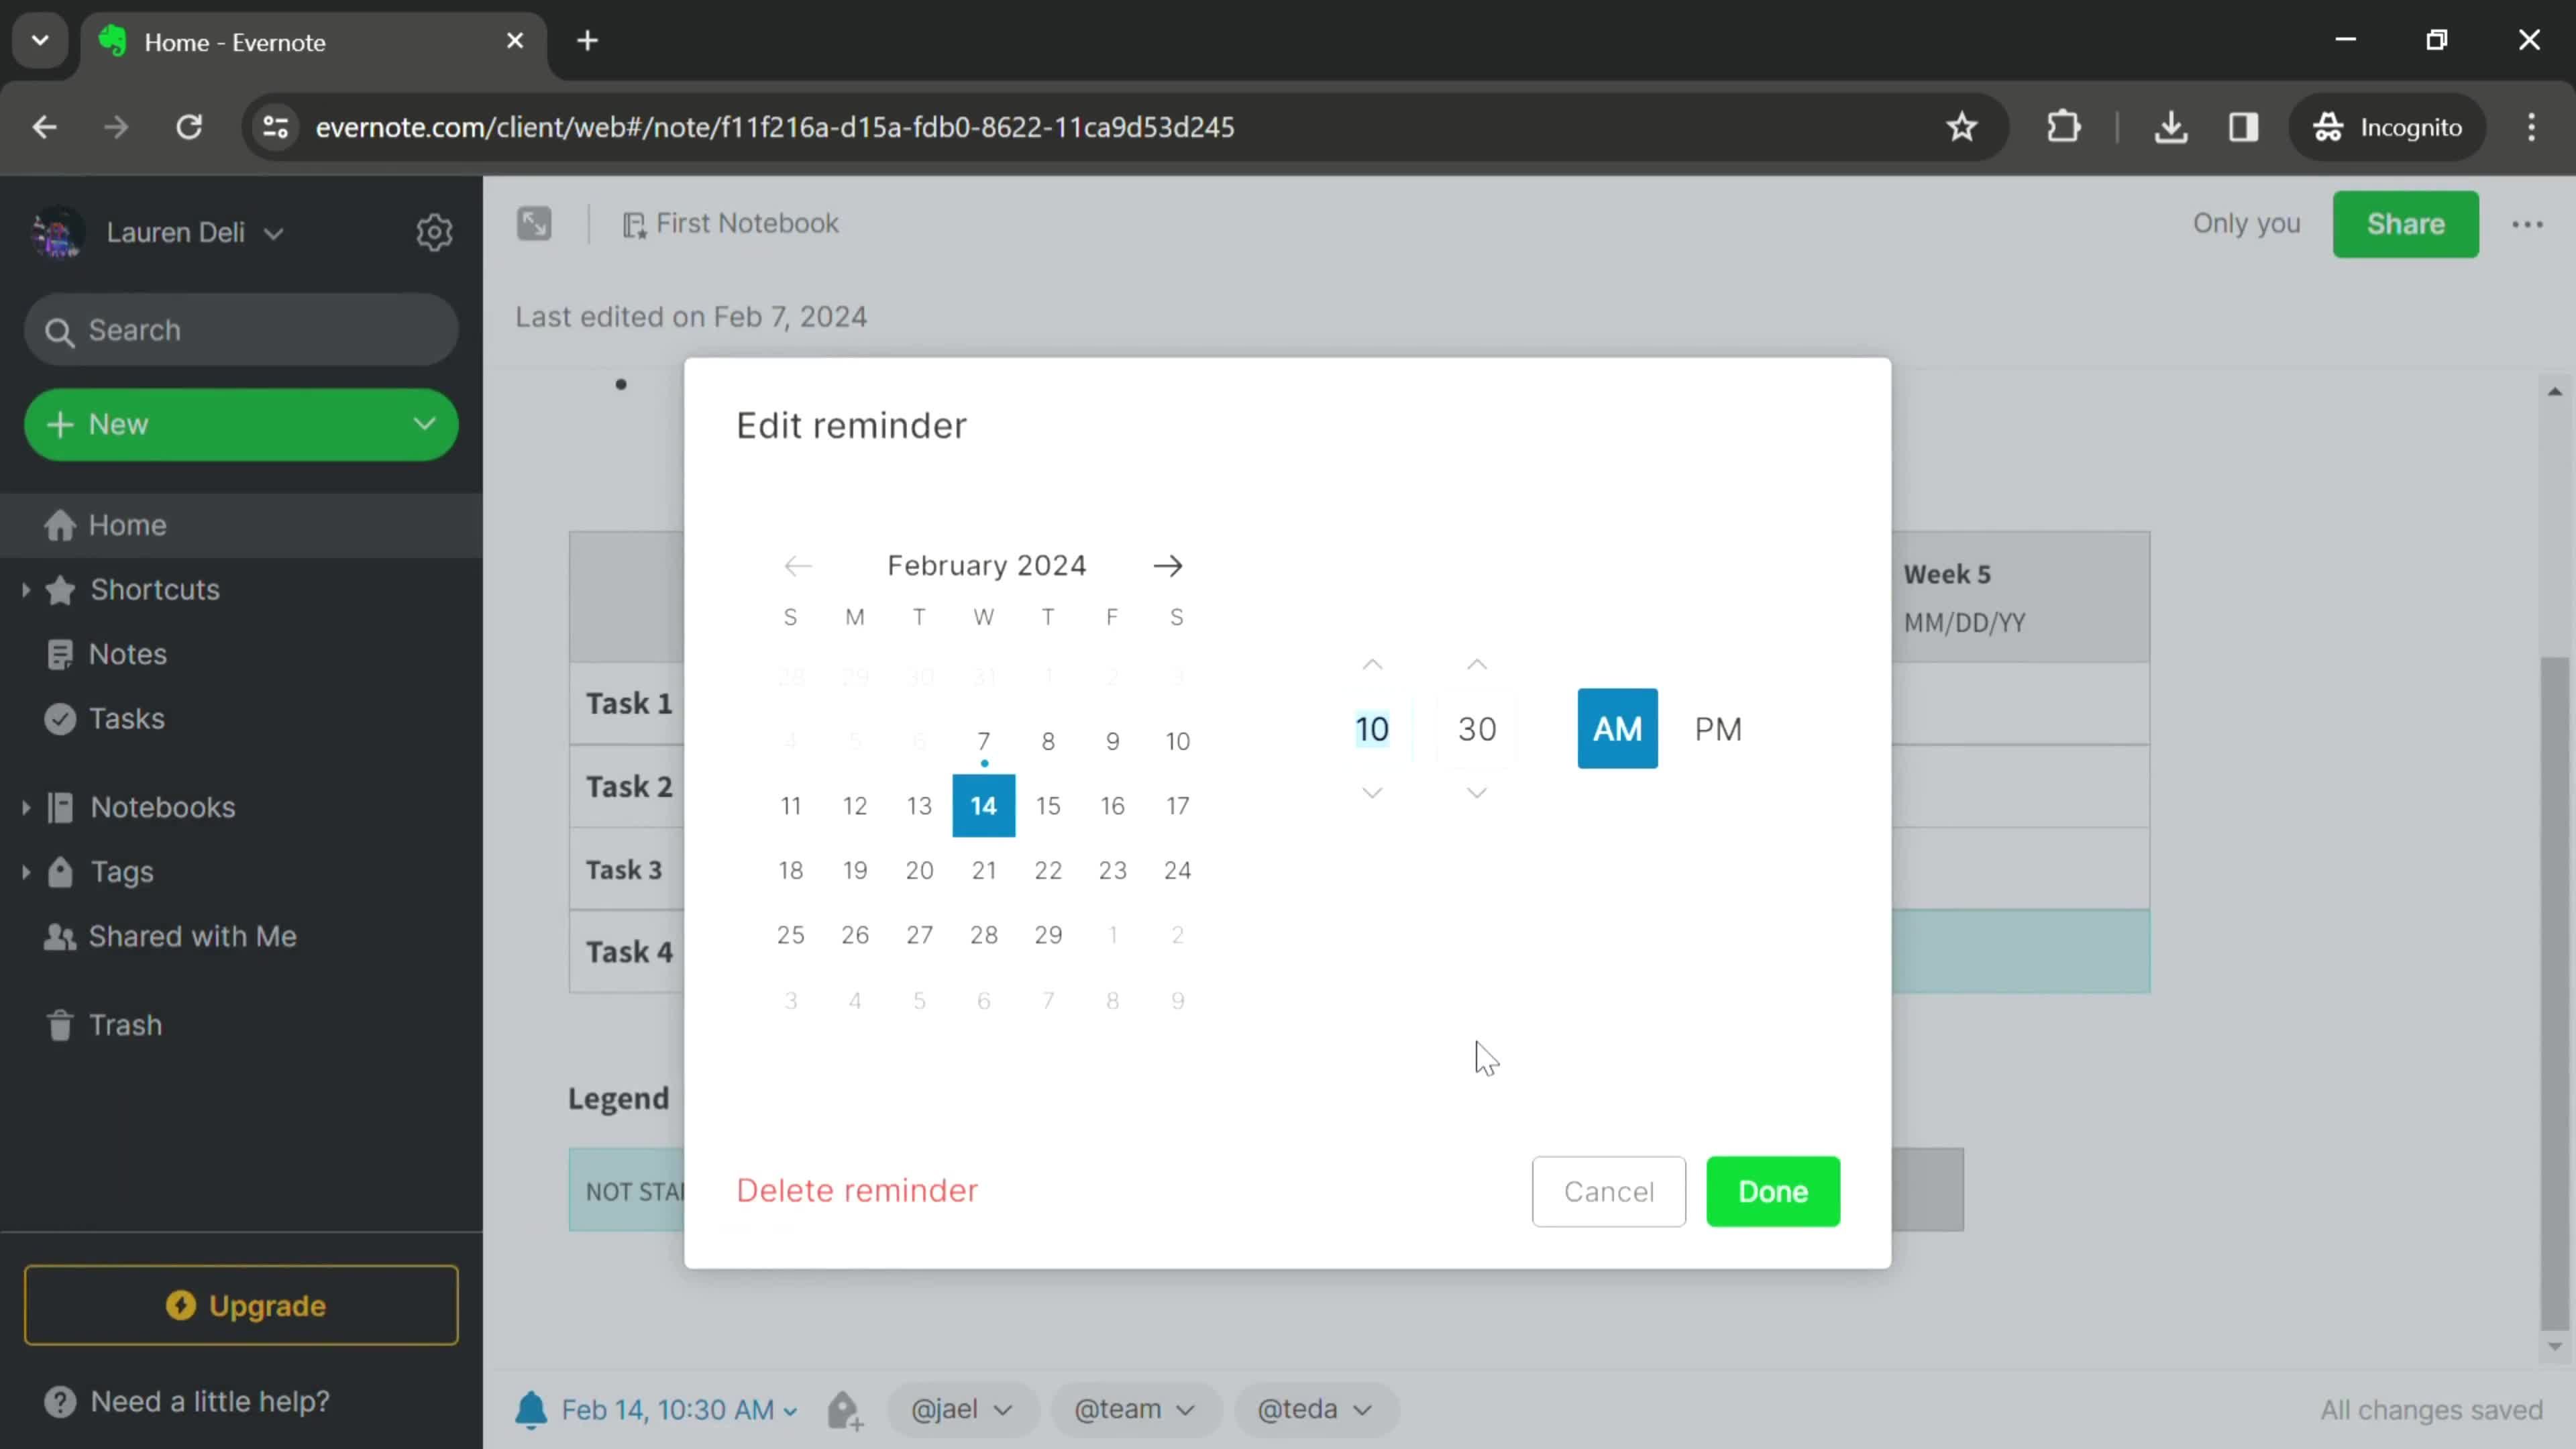2576x1449 pixels.
Task: Click the reminder bell icon in status bar
Action: pos(531,1410)
